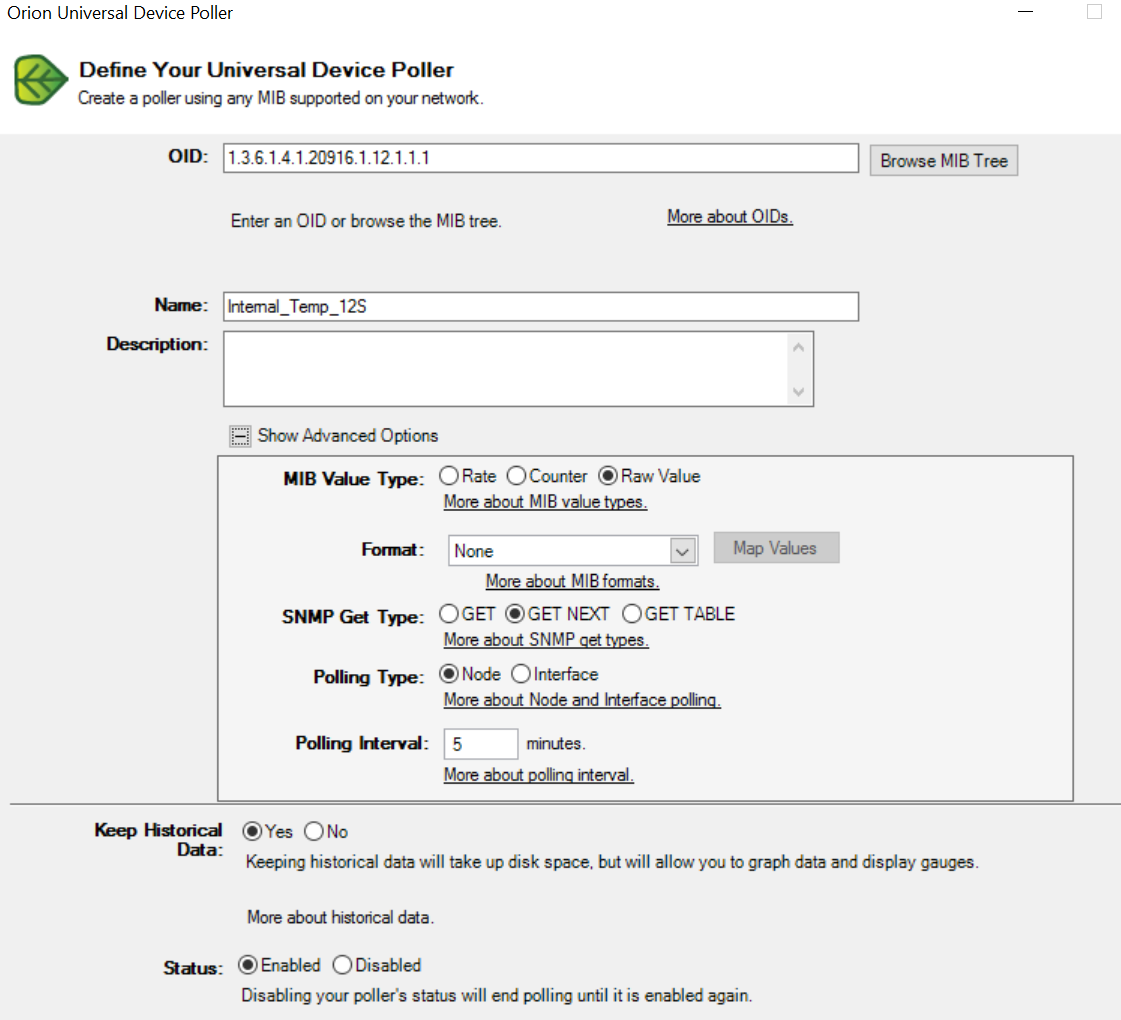Viewport: 1121px width, 1020px height.
Task: Minimize the Orion Universal Device Poller window
Action: (x=1025, y=12)
